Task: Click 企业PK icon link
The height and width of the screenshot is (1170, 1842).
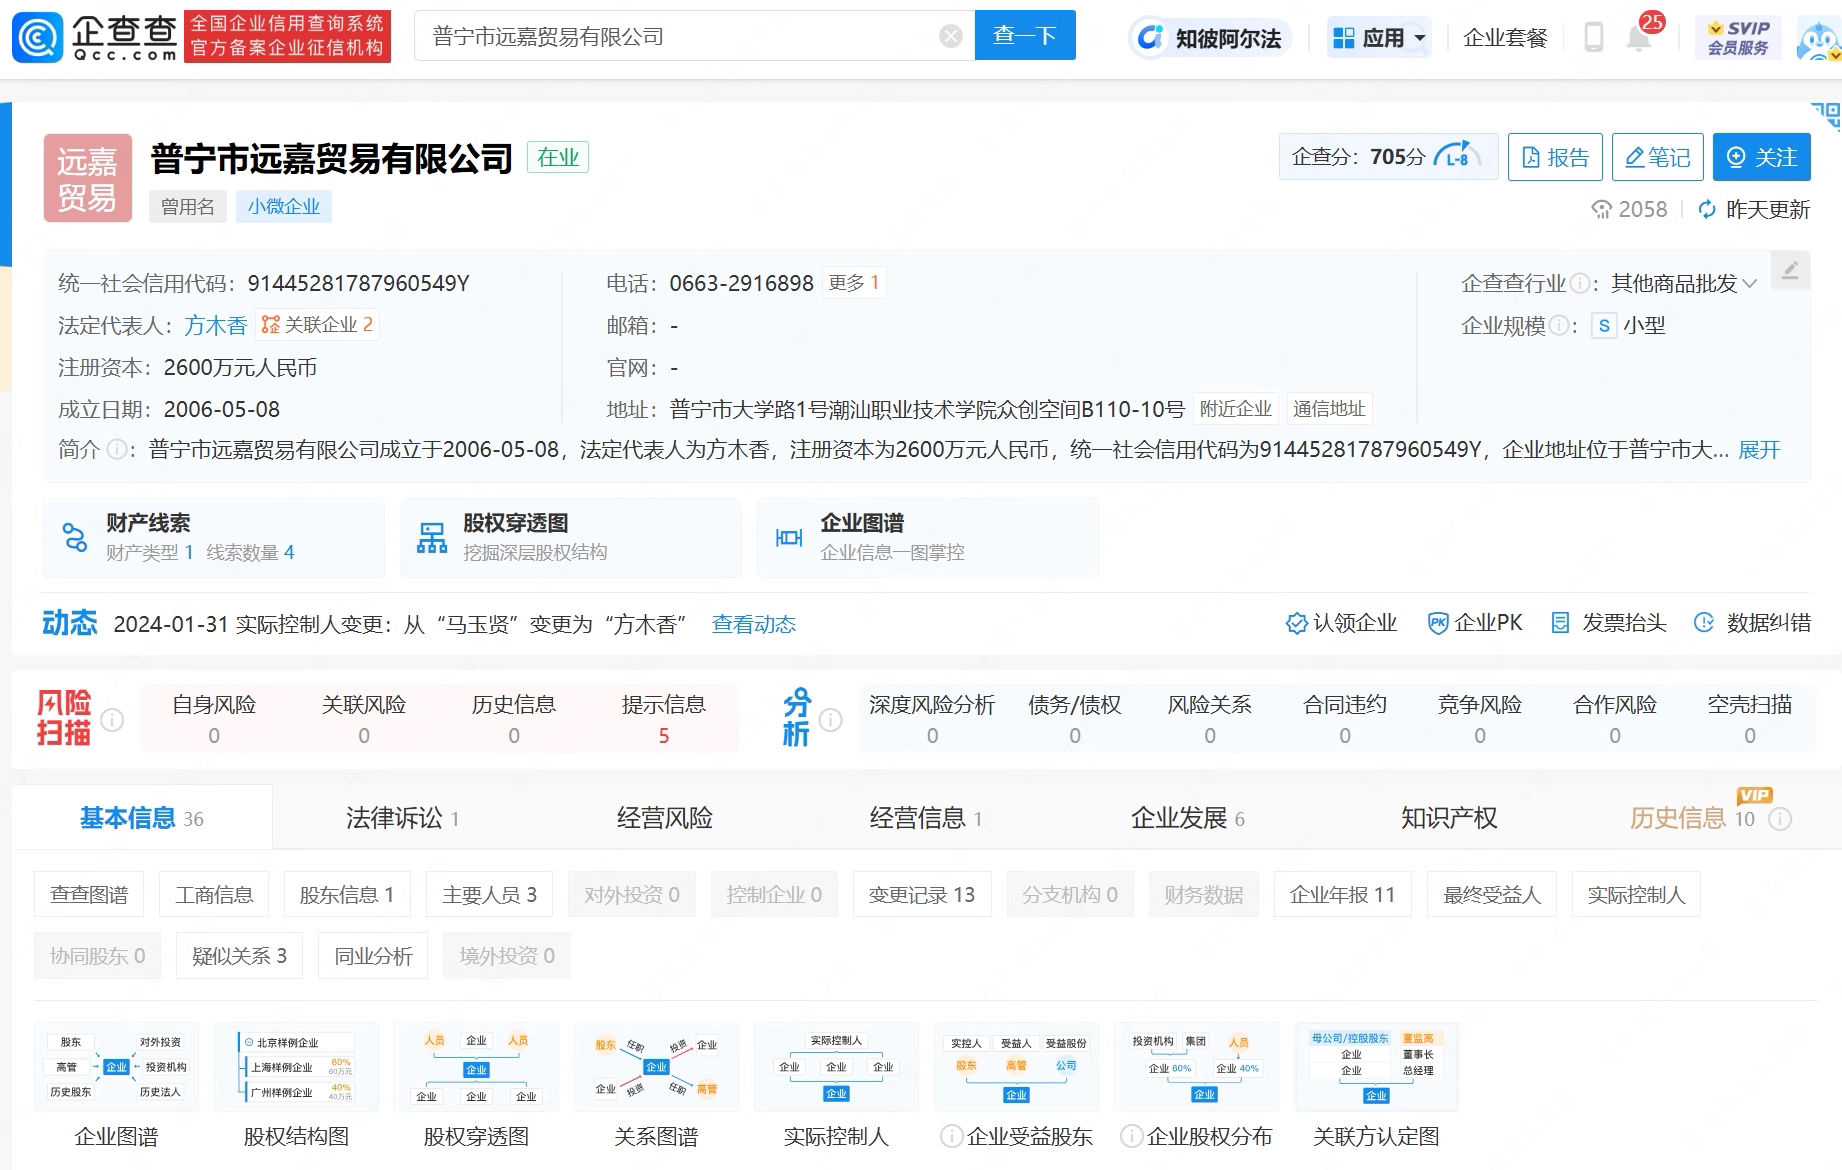Action: coord(1474,623)
